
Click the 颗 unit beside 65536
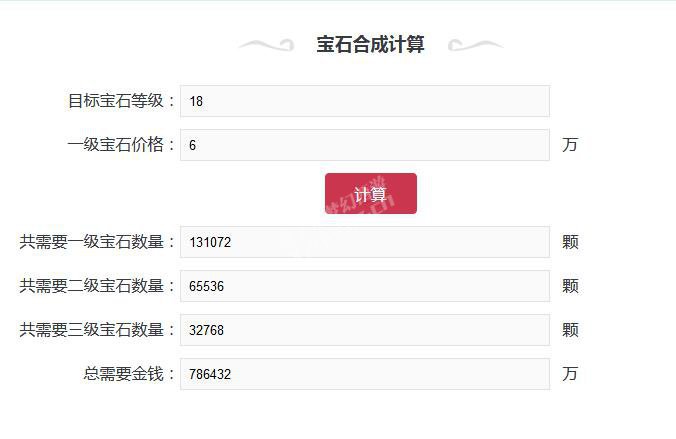pyautogui.click(x=570, y=286)
